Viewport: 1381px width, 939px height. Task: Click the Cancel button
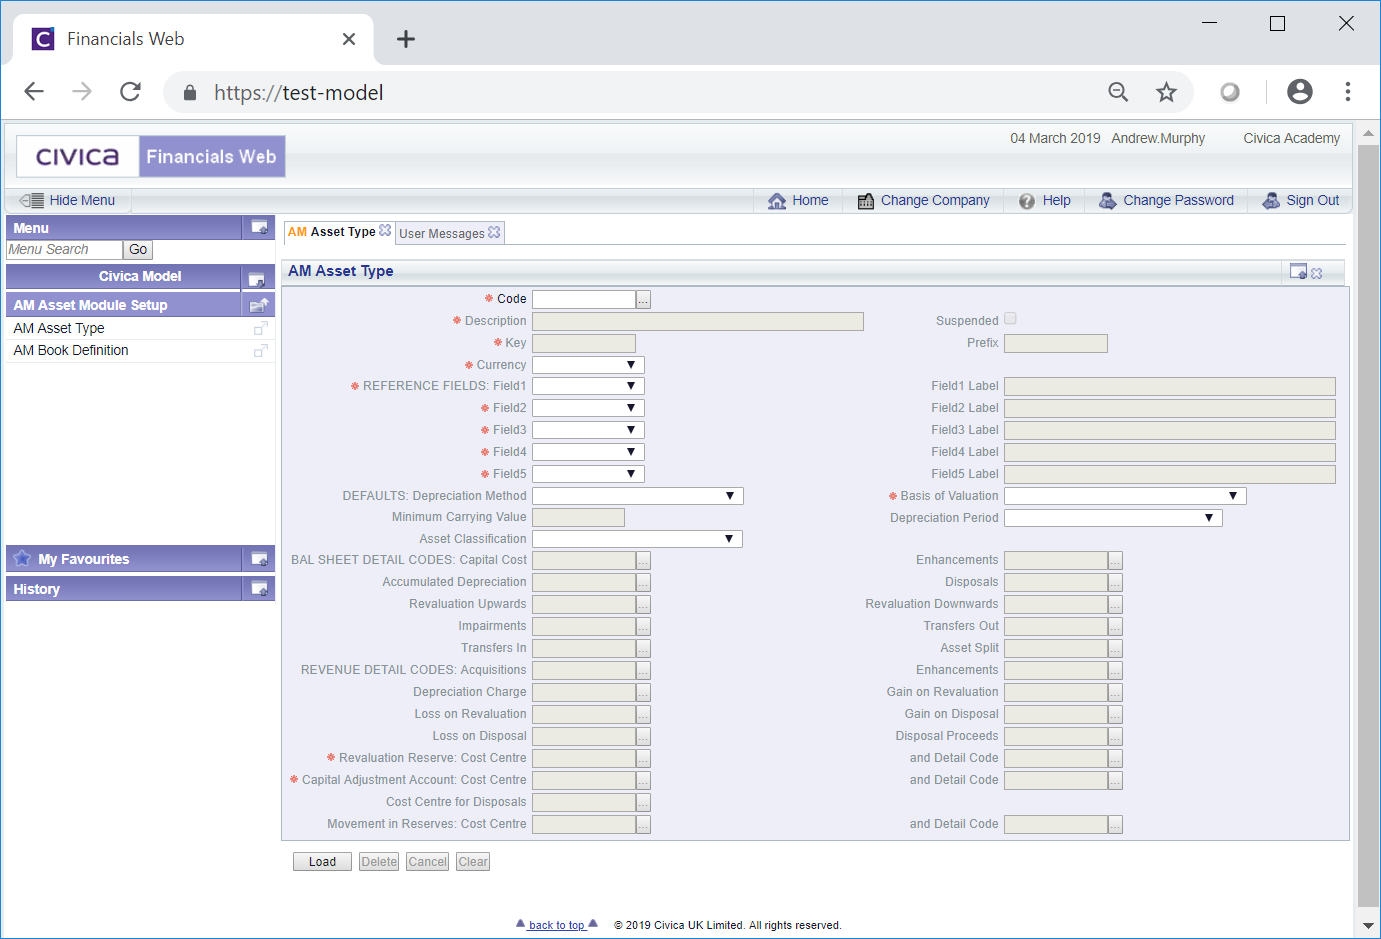(428, 862)
